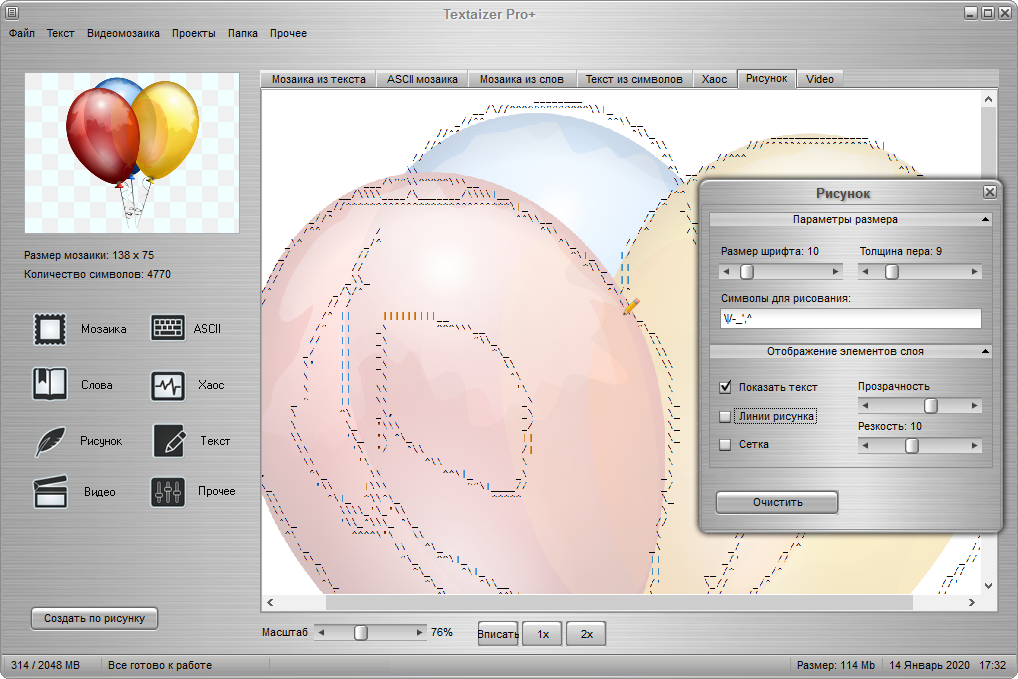Select the ASCII keyboard icon
Screen dimensions: 1018x679
tap(168, 328)
